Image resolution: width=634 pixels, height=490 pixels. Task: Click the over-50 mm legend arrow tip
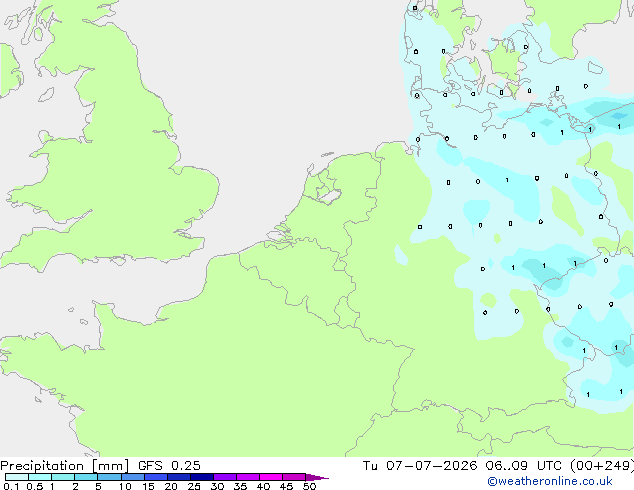[x=317, y=477]
